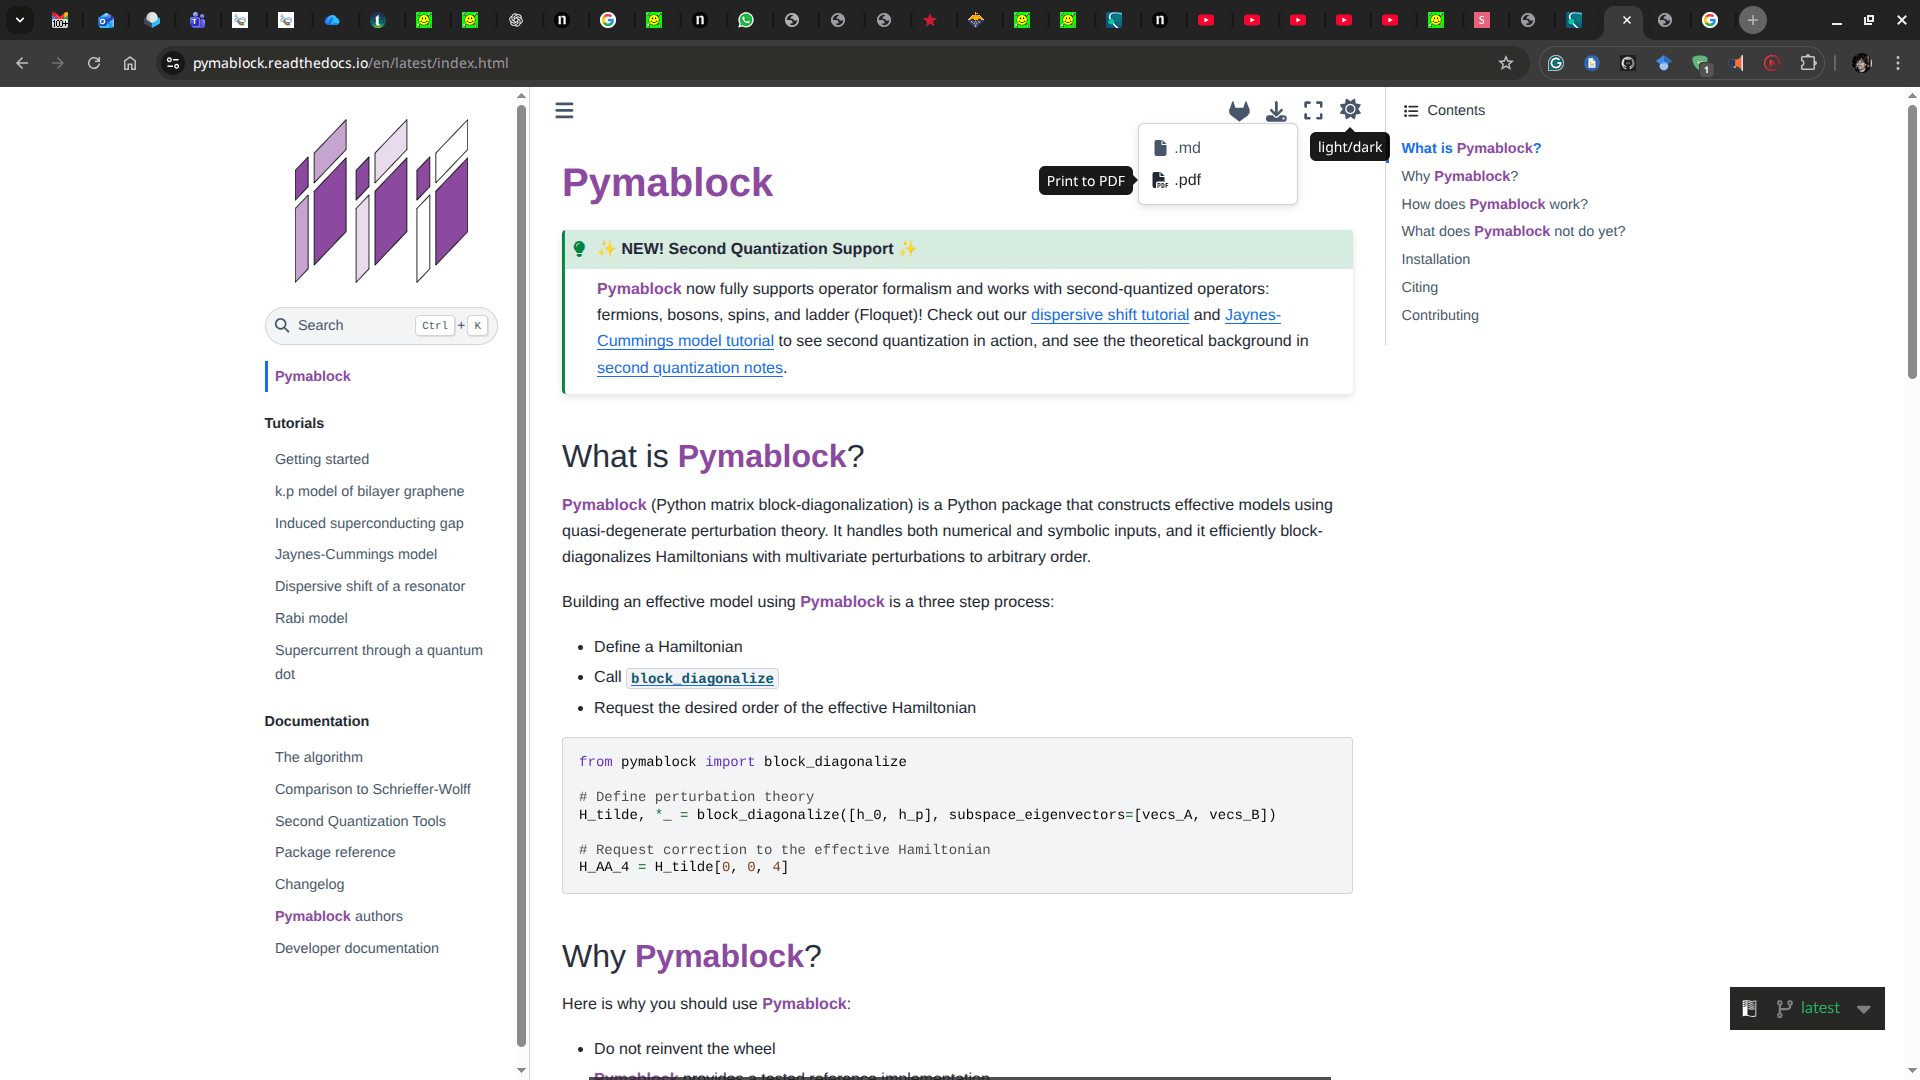Click the Read the Docs flyout icon
The width and height of the screenshot is (1920, 1080).
(1749, 1009)
